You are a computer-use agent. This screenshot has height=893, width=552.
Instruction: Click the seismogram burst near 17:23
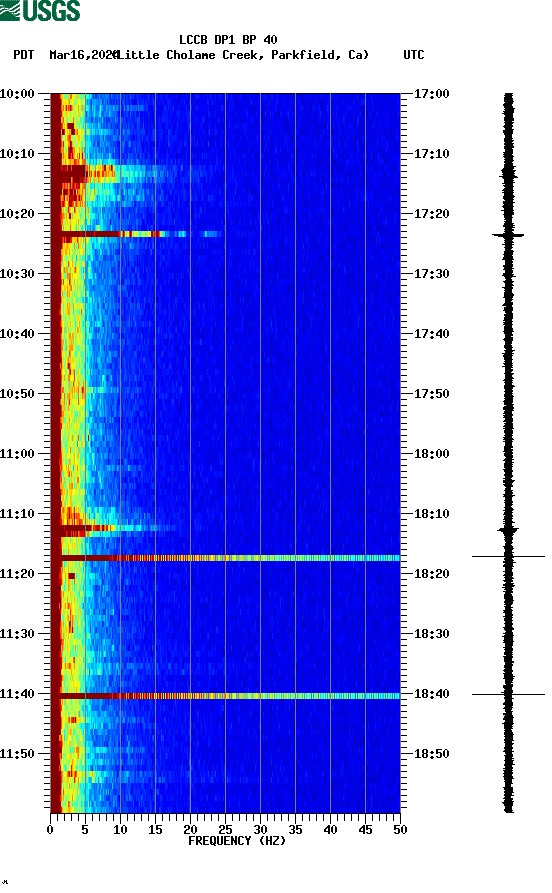508,235
